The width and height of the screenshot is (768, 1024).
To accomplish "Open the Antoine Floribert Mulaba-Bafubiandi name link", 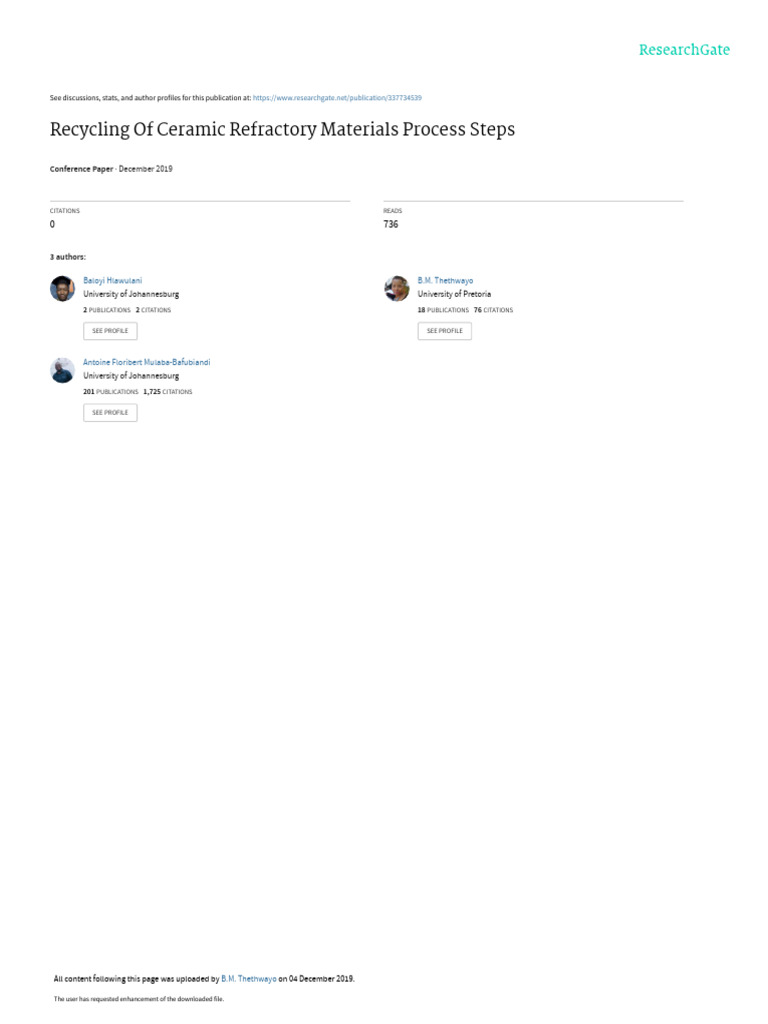I will coord(146,362).
